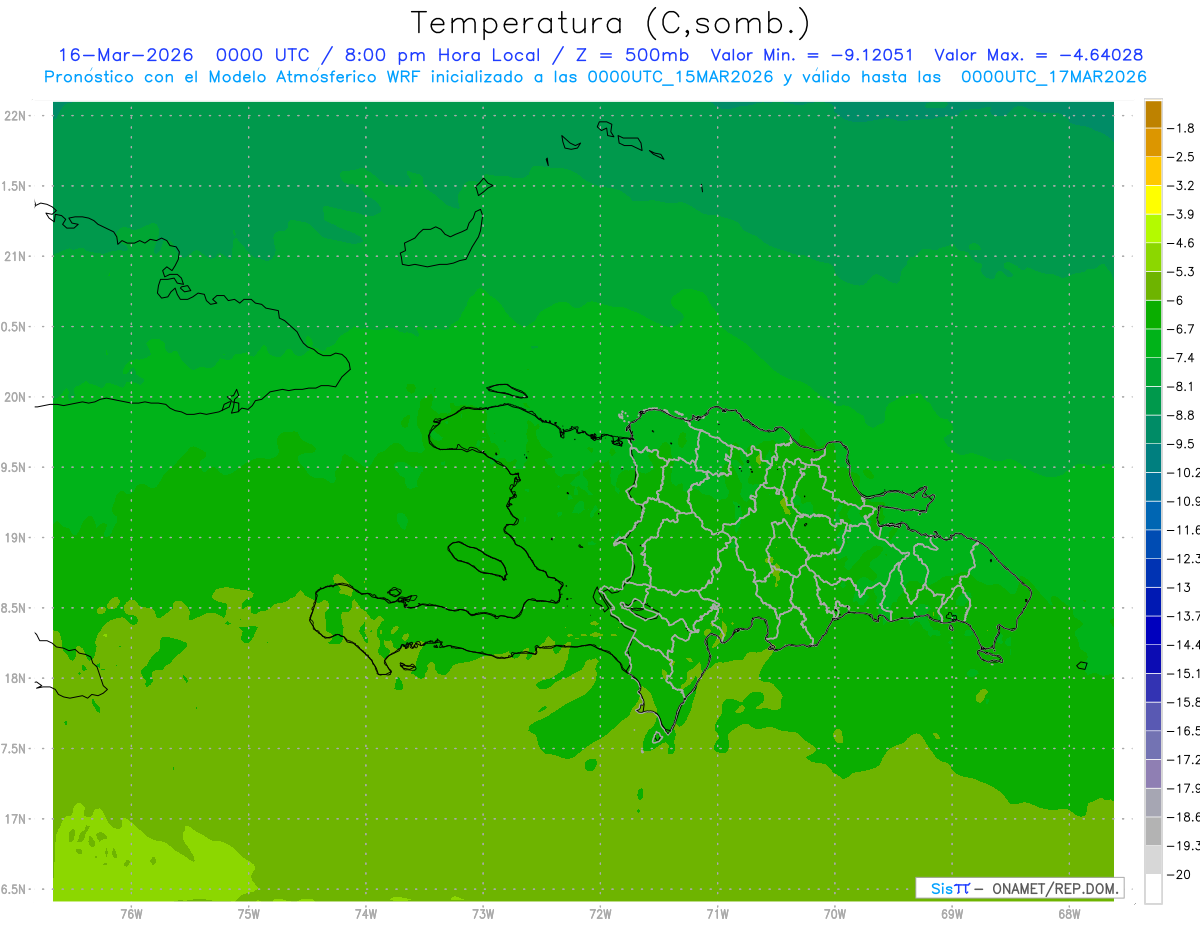This screenshot has height=927, width=1200.
Task: Click the '-1.8' color scale label
Action: [x=1183, y=128]
